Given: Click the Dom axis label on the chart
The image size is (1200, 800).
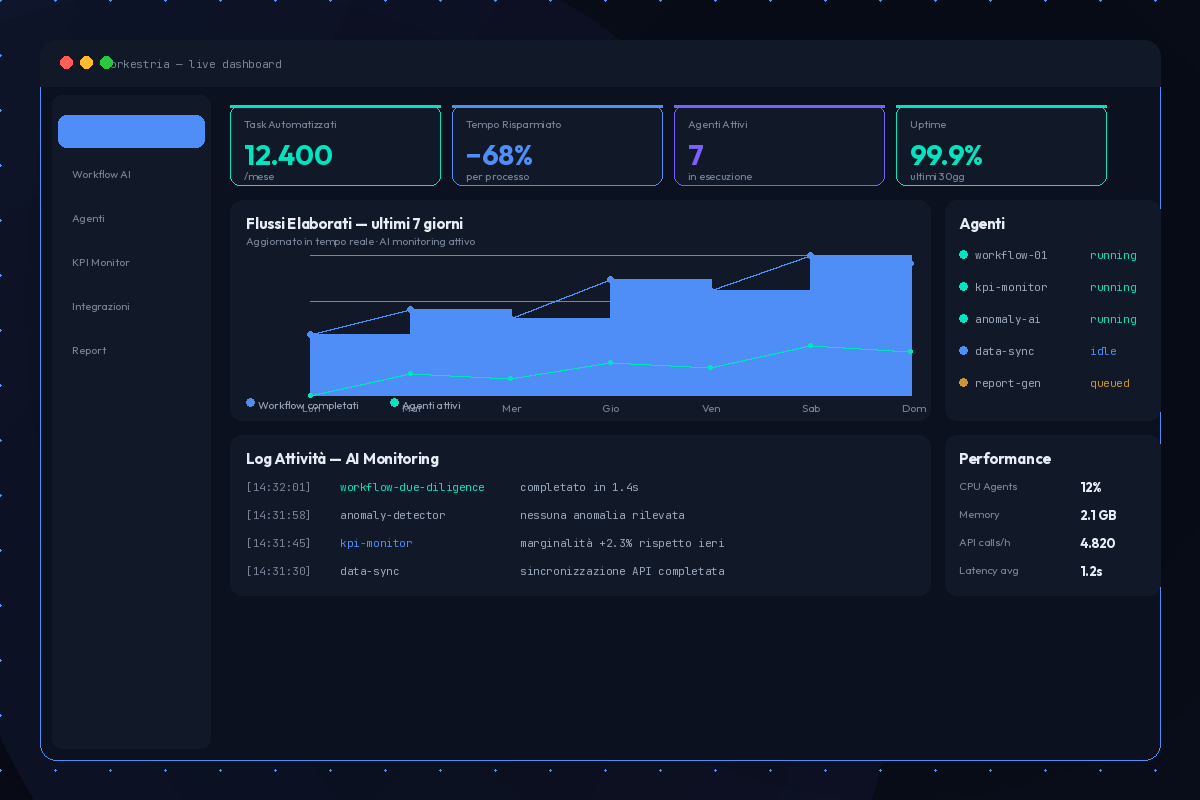Looking at the screenshot, I should pyautogui.click(x=914, y=409).
